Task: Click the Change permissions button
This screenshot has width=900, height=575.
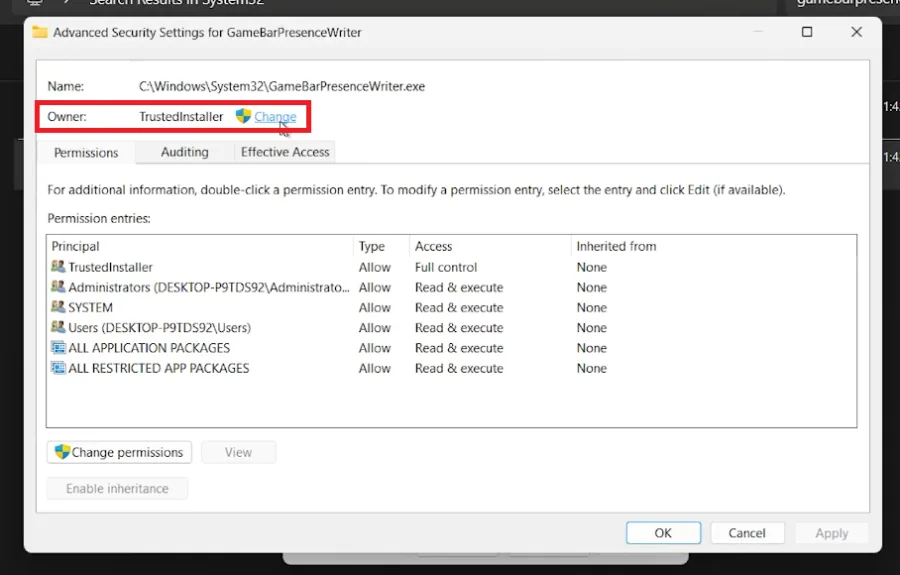Action: pyautogui.click(x=119, y=452)
